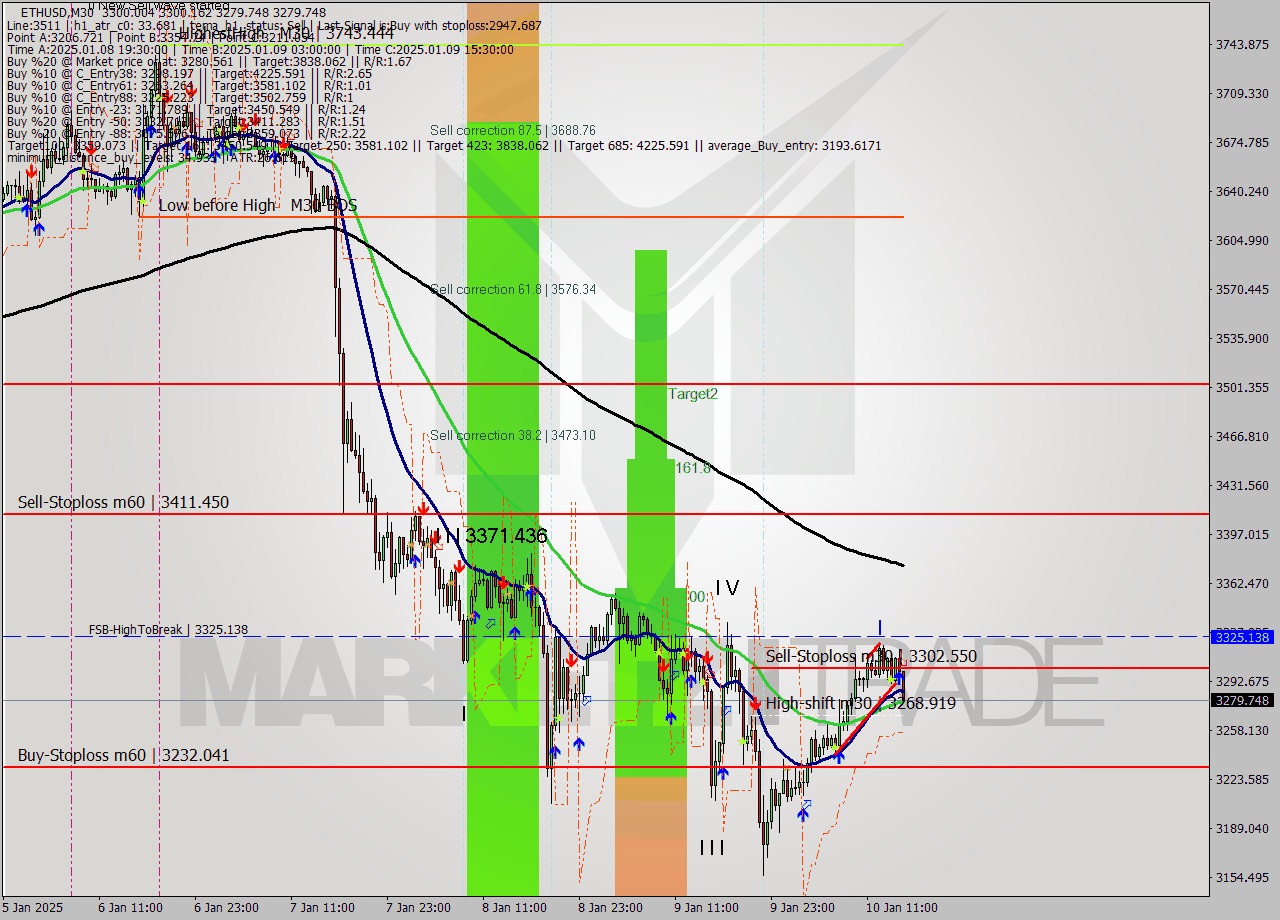
Task: Click the 3371.436 wave price label
Action: [506, 536]
